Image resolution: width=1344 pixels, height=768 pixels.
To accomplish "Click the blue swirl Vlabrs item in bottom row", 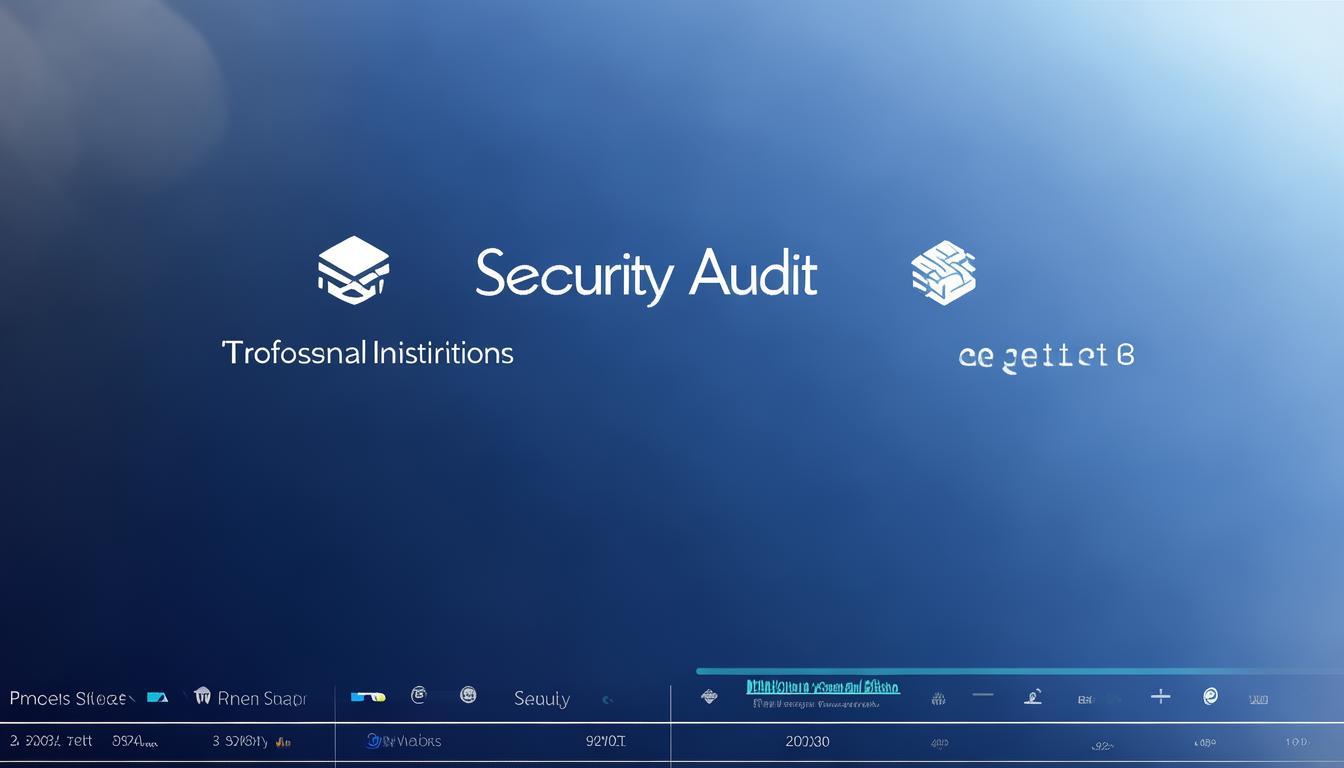I will 404,741.
